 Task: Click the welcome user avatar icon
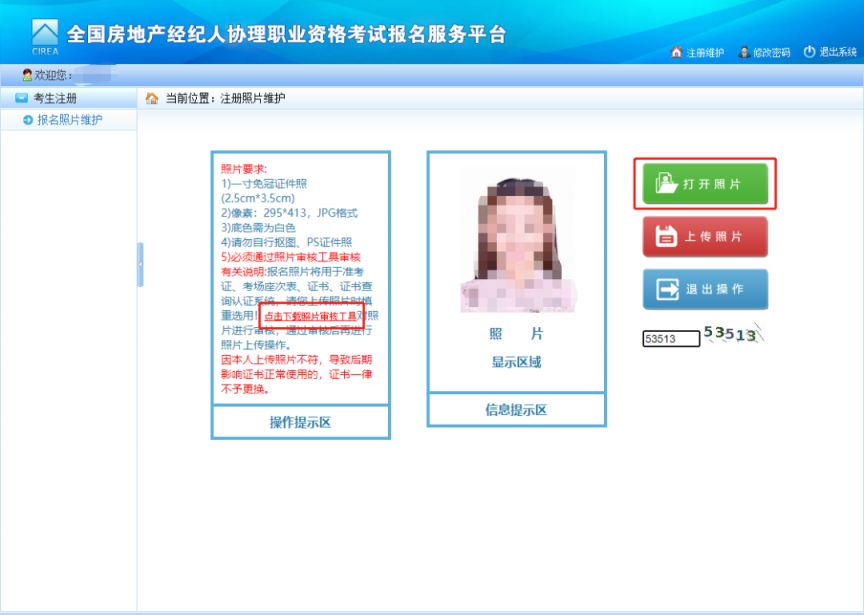pos(27,74)
